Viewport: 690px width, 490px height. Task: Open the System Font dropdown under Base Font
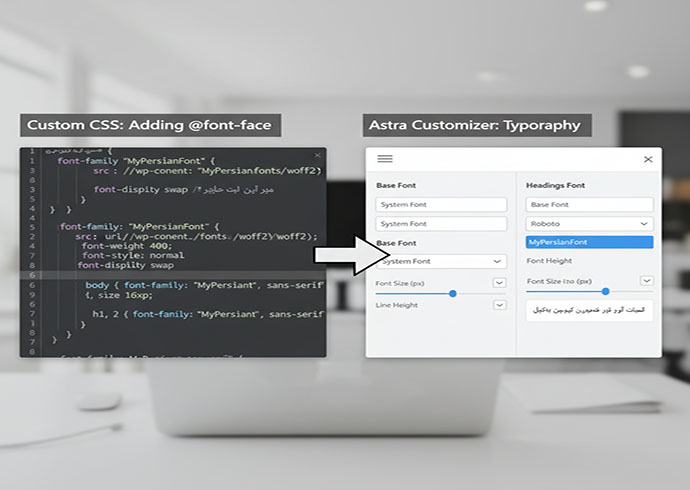click(441, 261)
